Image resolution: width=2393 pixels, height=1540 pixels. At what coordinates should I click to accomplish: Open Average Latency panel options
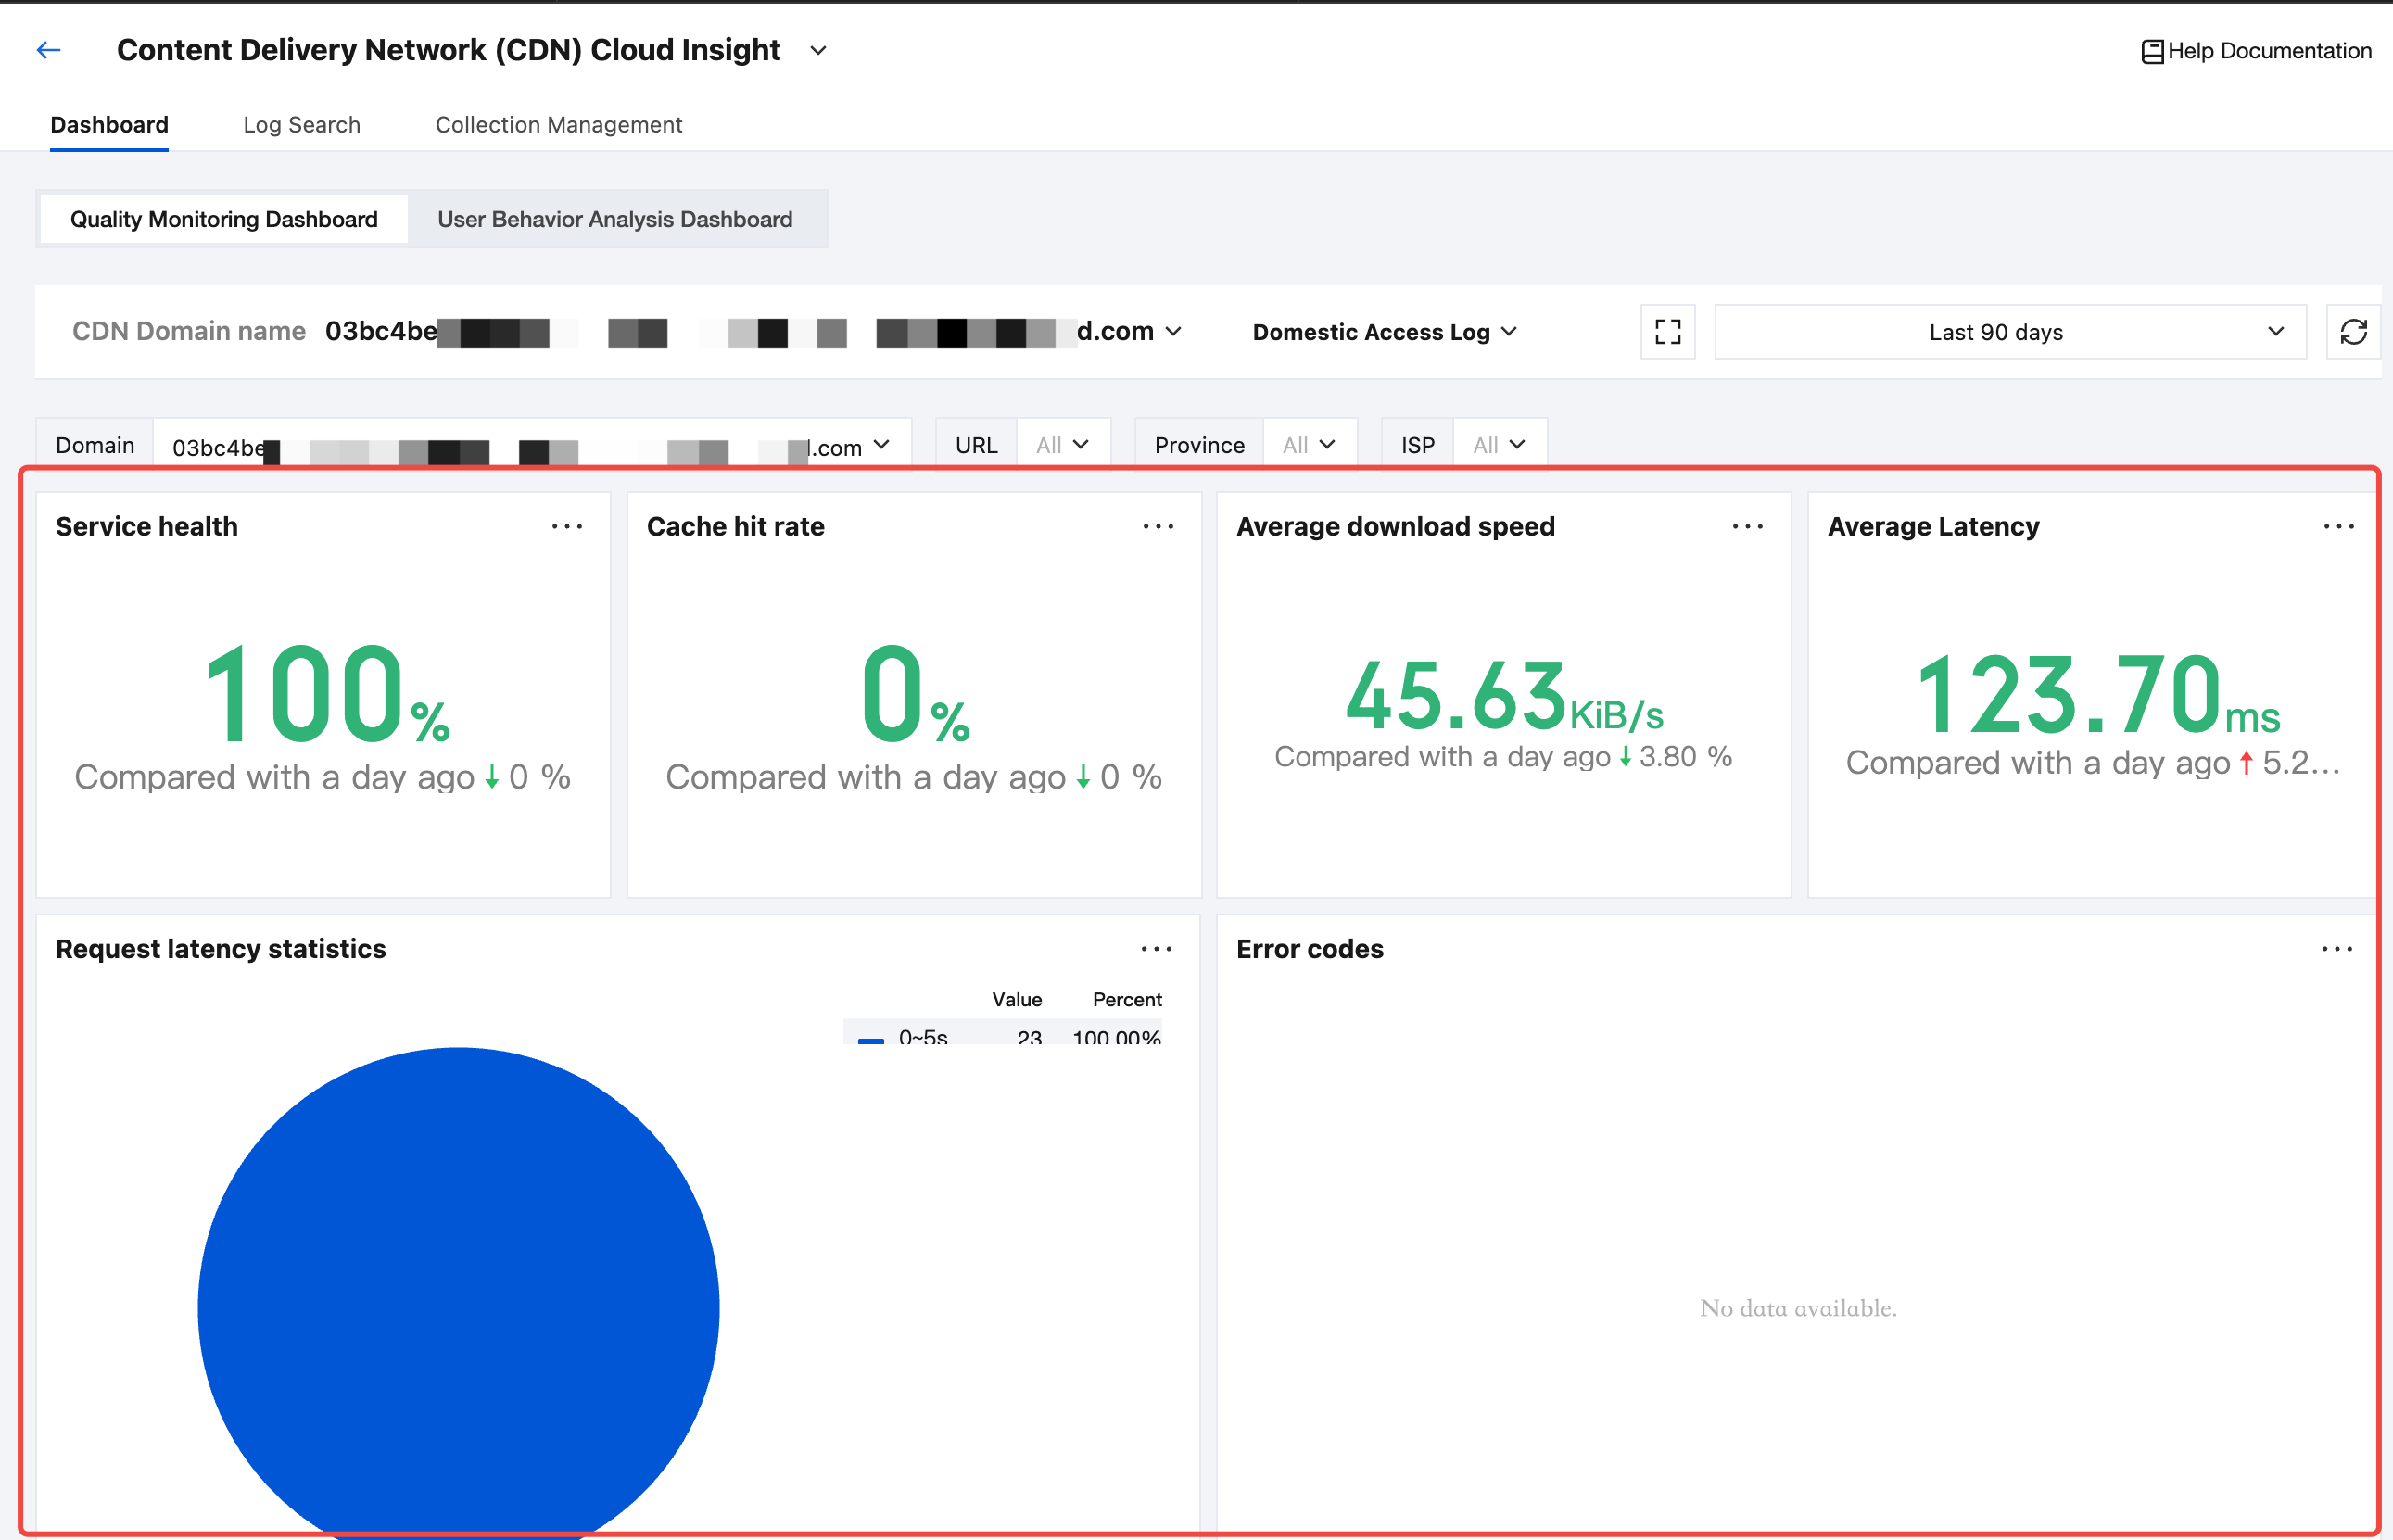tap(2338, 527)
